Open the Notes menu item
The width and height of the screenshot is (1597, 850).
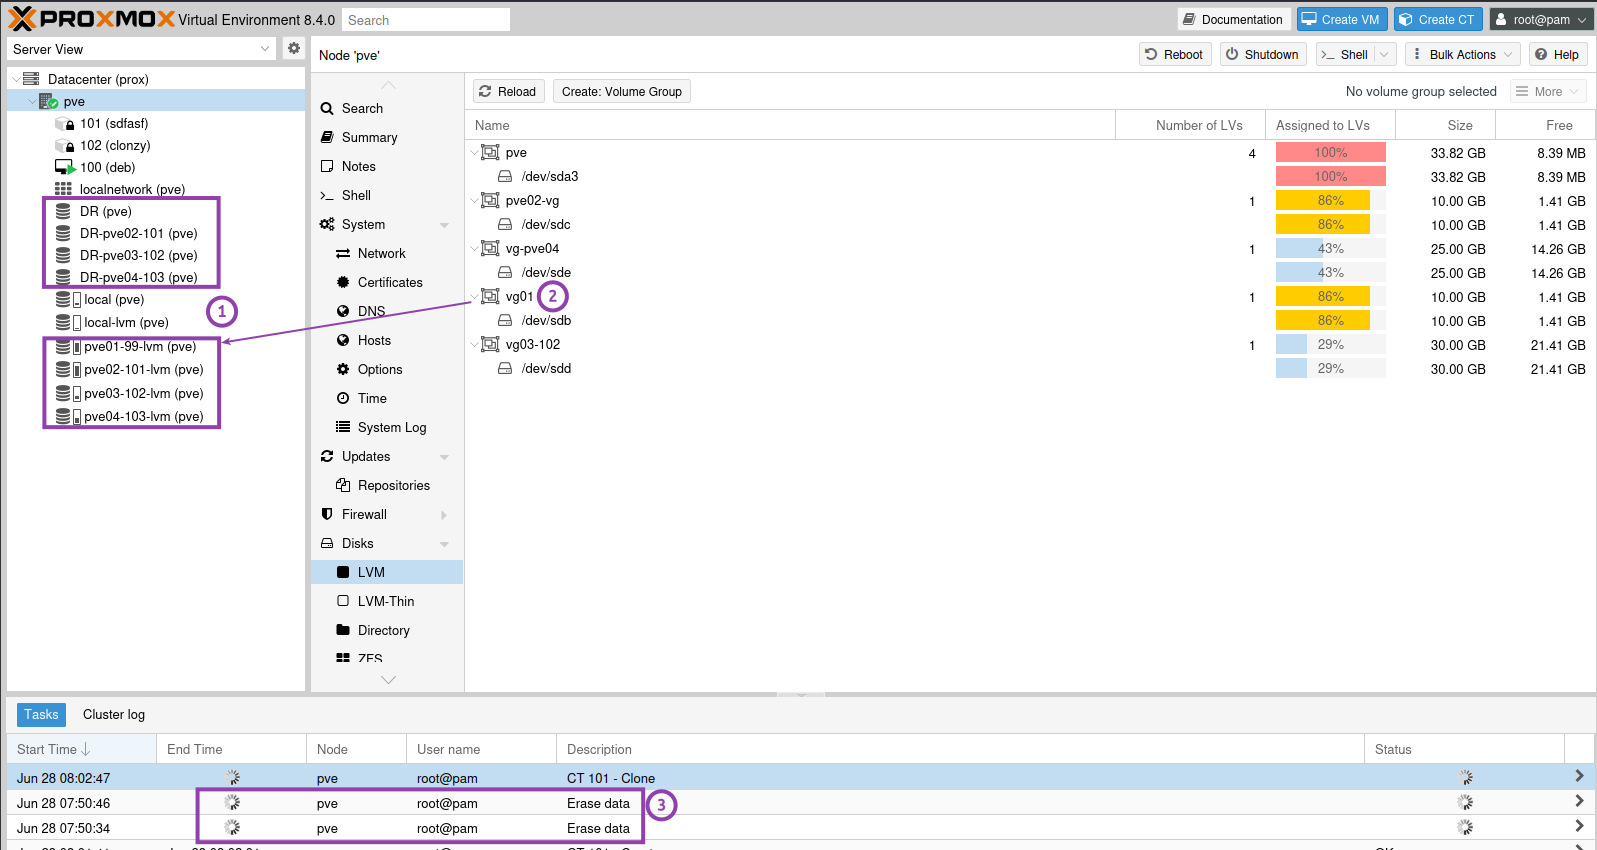click(358, 166)
